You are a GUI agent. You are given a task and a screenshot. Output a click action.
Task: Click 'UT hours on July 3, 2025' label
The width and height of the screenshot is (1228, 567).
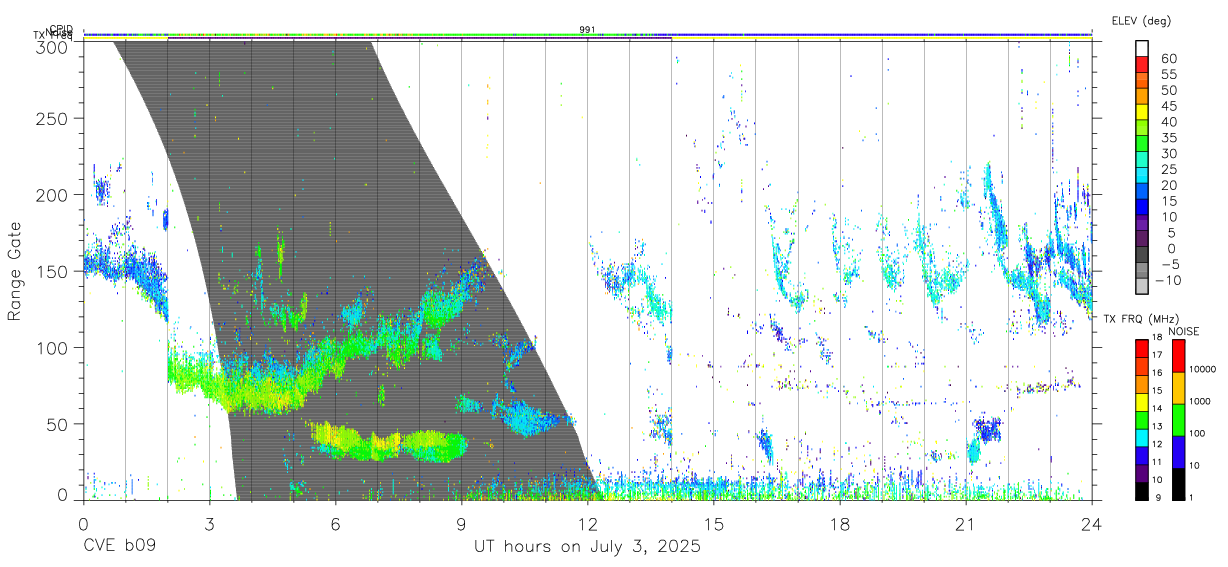coord(587,548)
